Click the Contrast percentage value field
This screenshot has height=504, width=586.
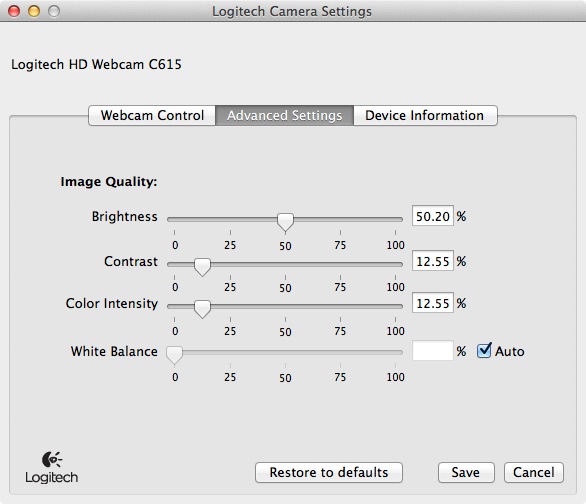pos(433,261)
